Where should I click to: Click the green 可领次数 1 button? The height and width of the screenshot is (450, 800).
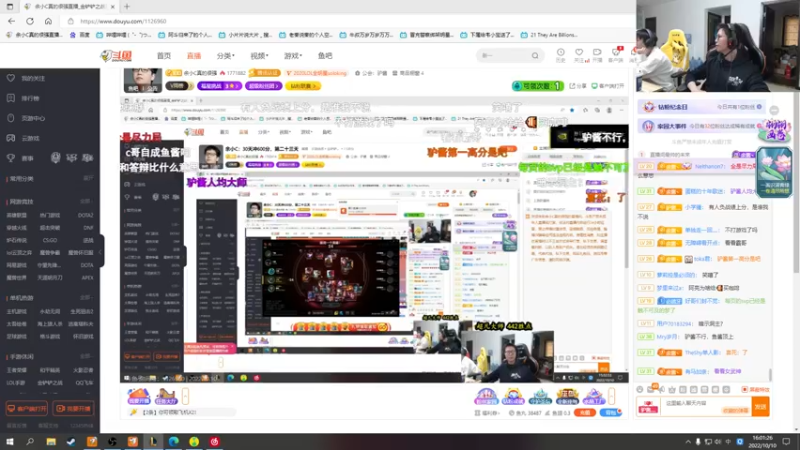tap(538, 86)
